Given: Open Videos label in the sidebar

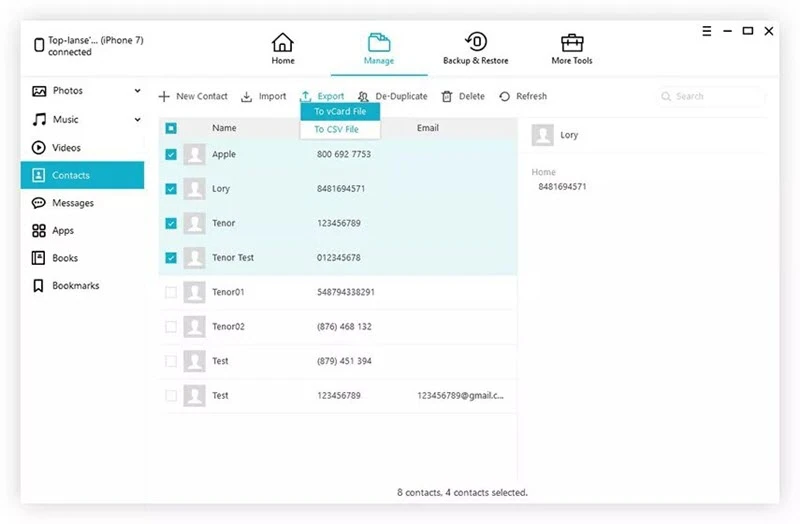Looking at the screenshot, I should point(66,147).
